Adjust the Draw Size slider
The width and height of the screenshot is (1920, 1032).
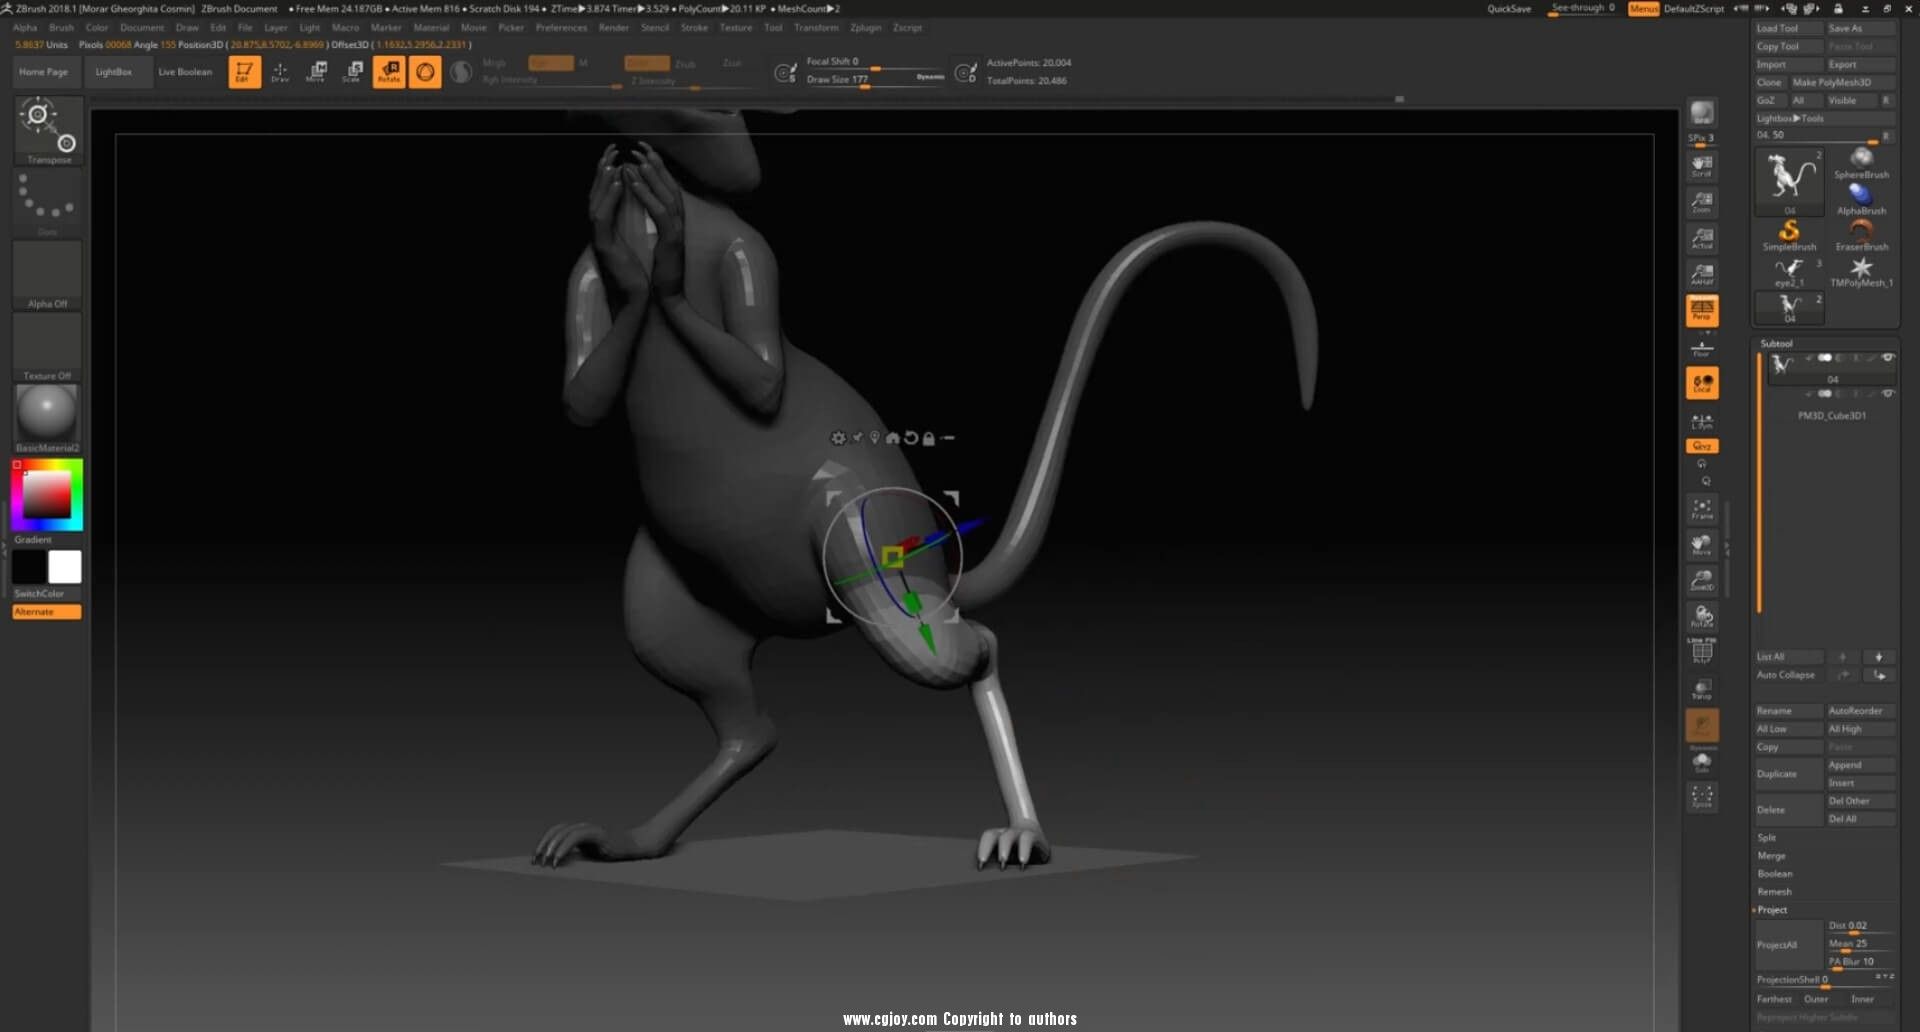pos(875,80)
